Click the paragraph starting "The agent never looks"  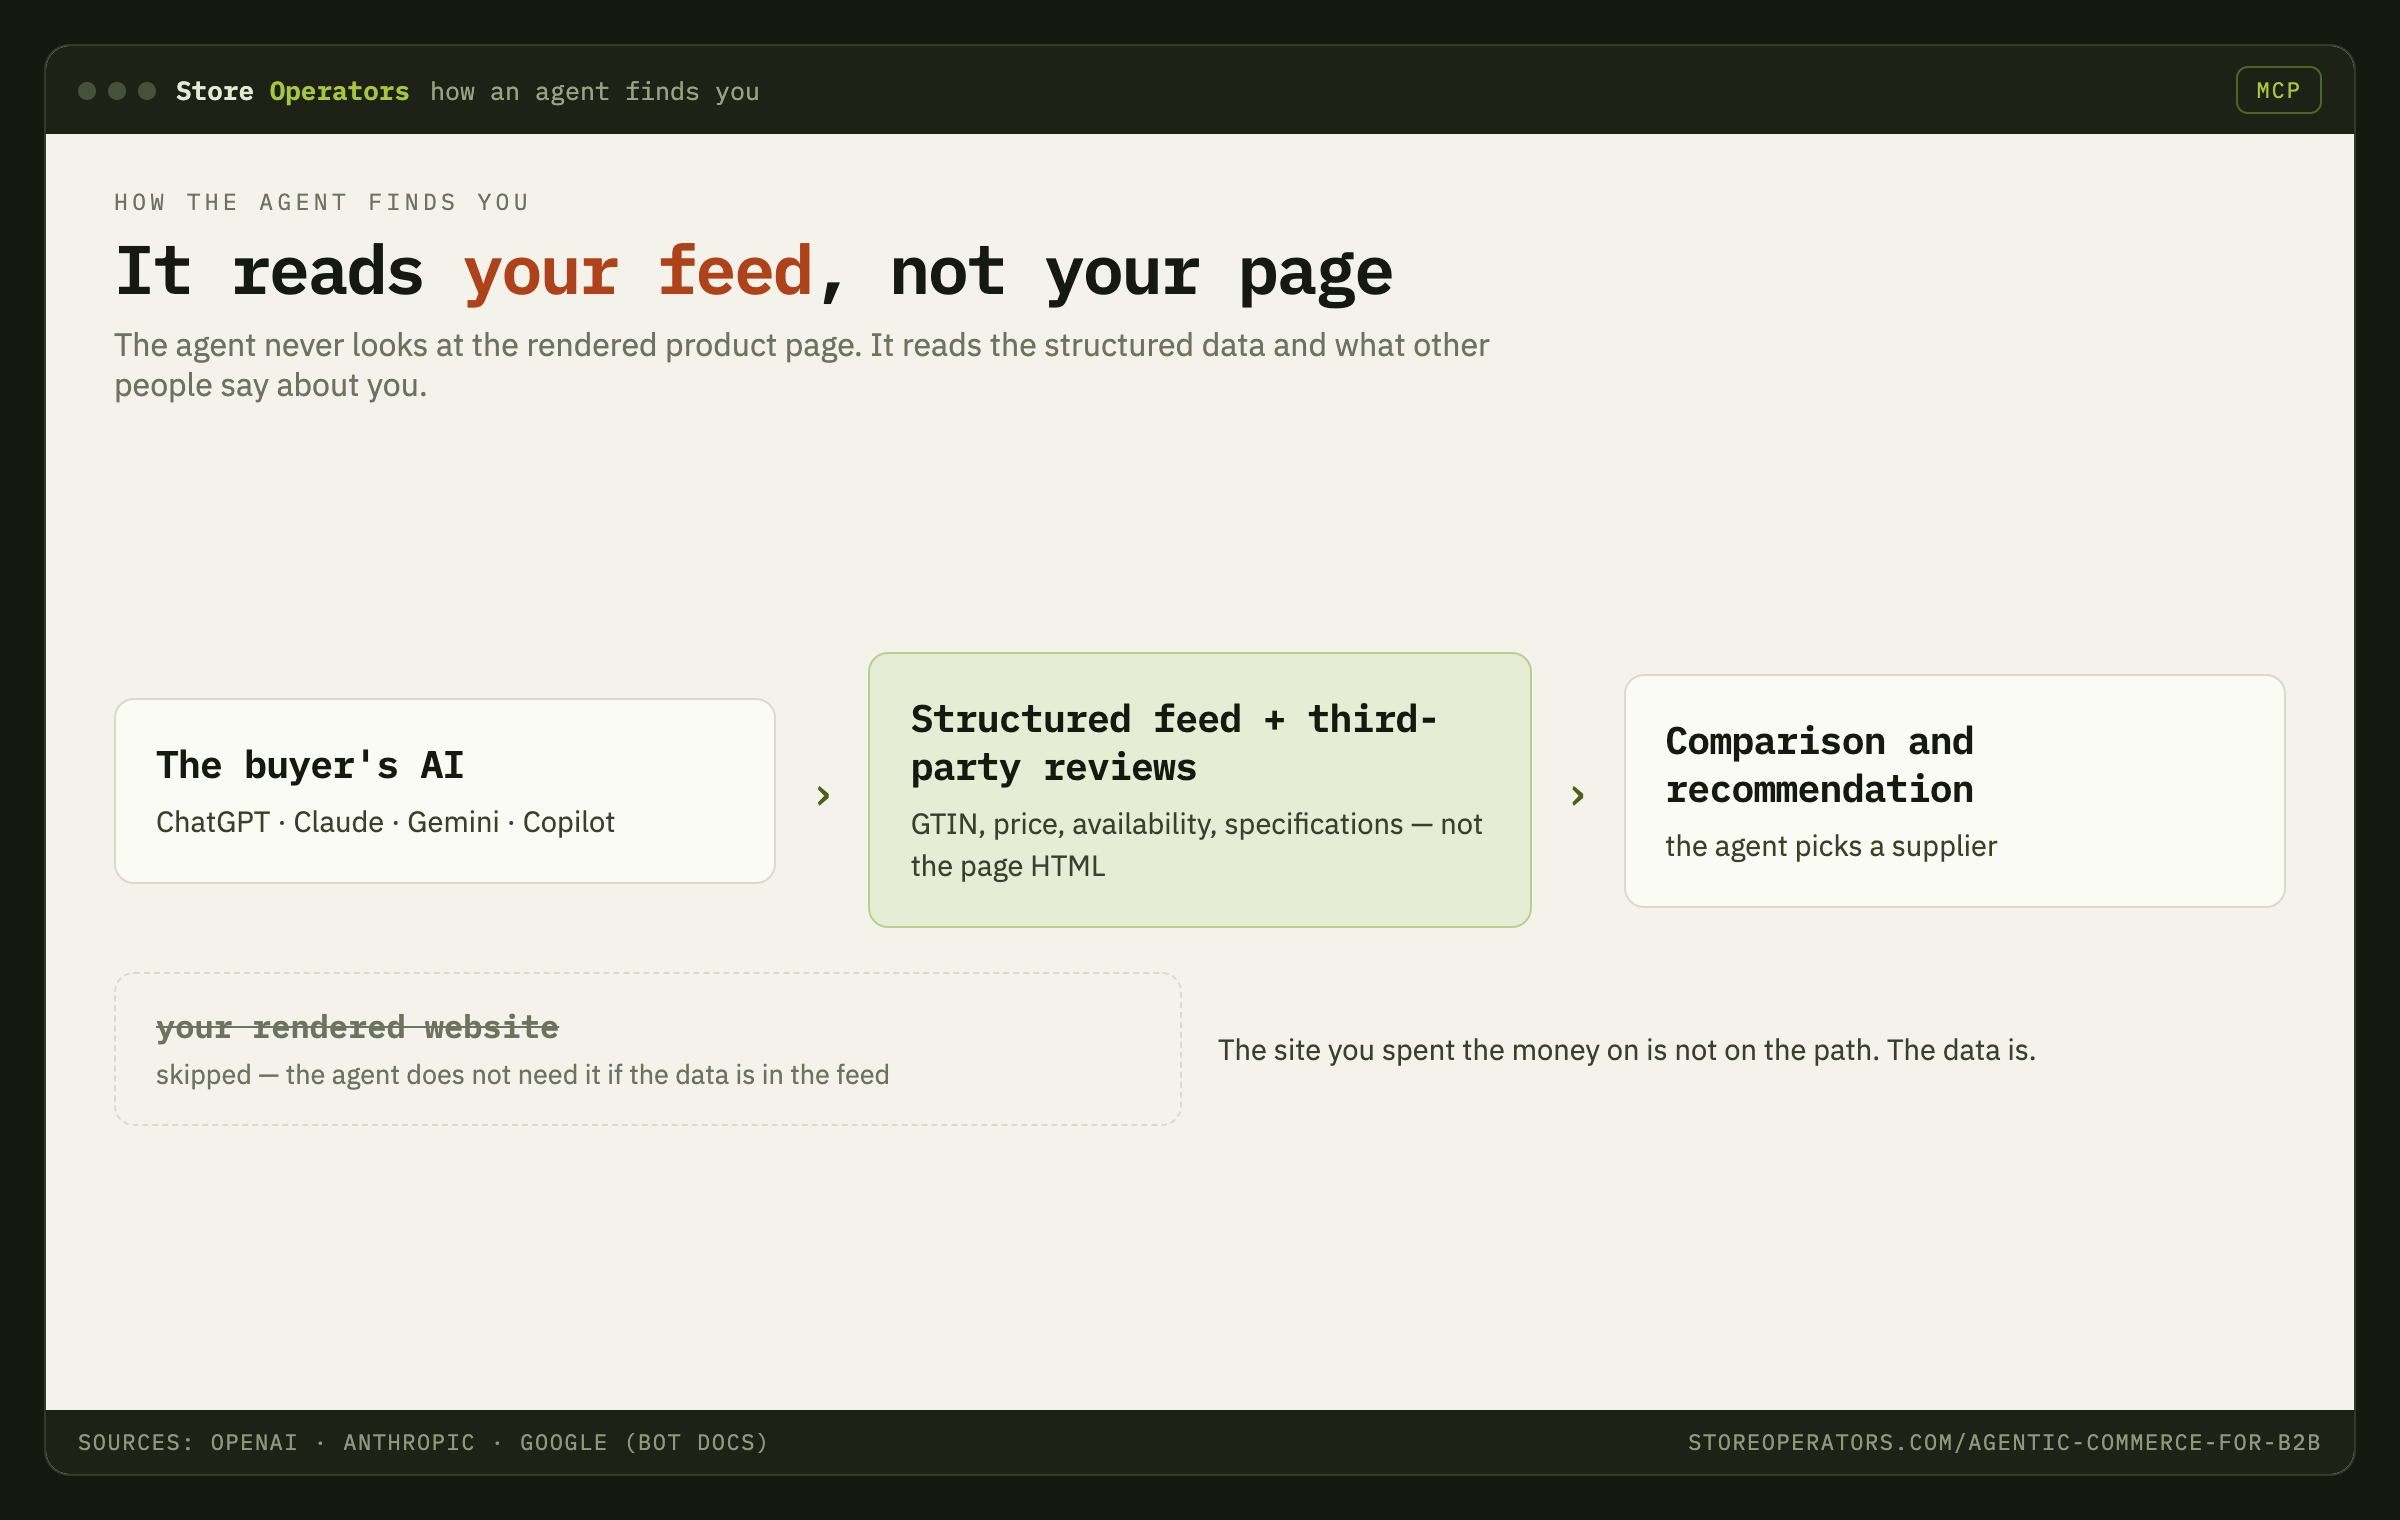802,365
